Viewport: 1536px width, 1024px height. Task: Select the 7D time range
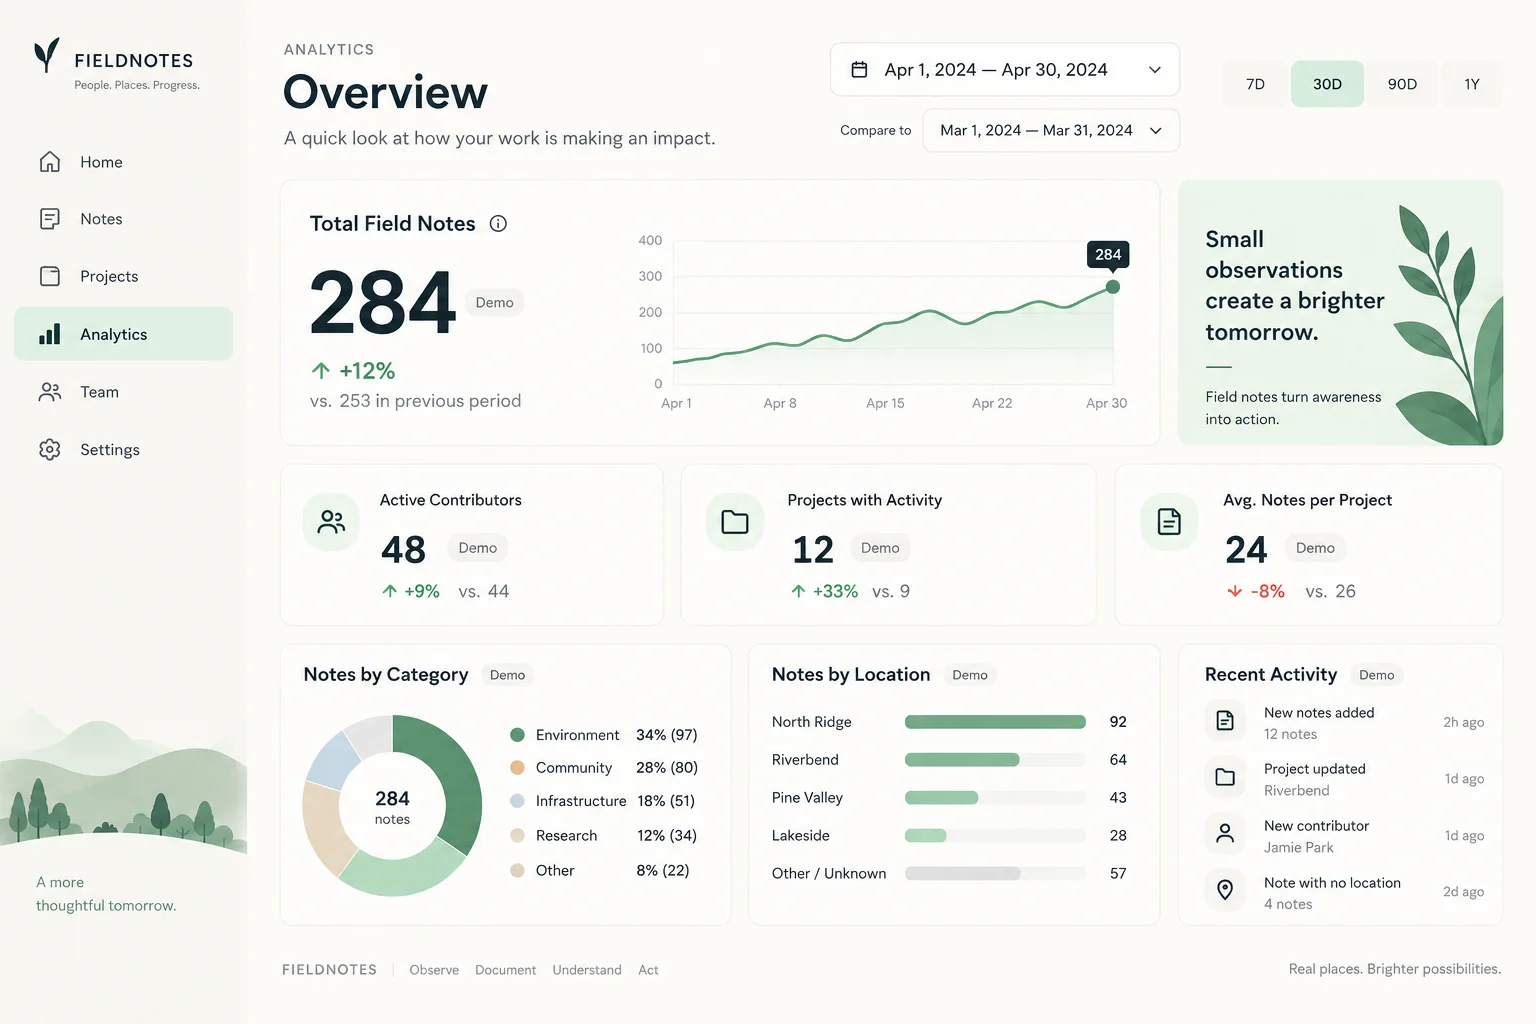coord(1255,84)
